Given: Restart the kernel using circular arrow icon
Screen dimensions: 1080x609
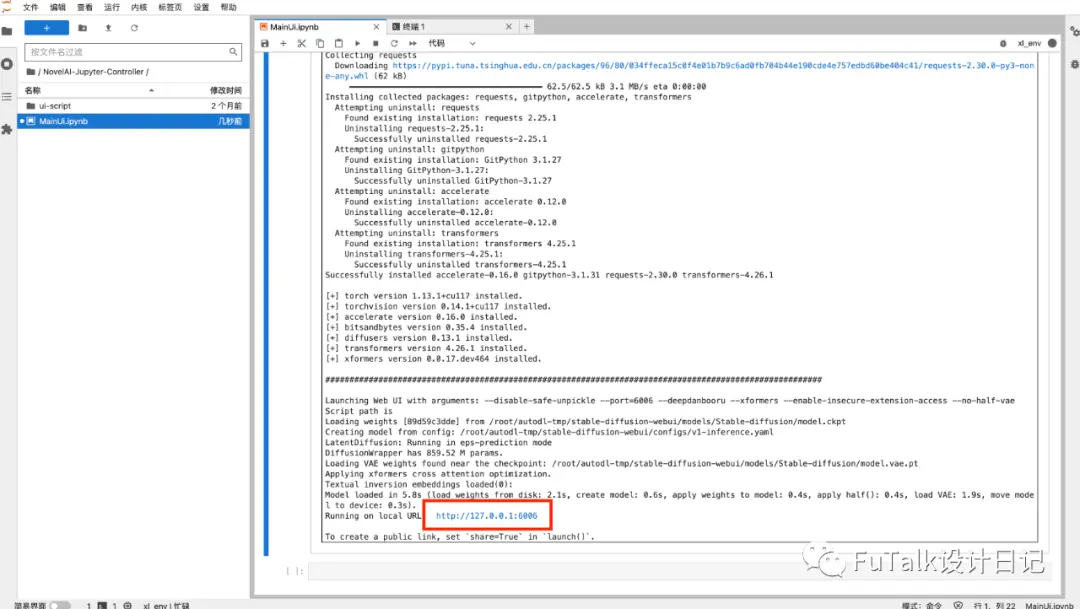Looking at the screenshot, I should (394, 43).
